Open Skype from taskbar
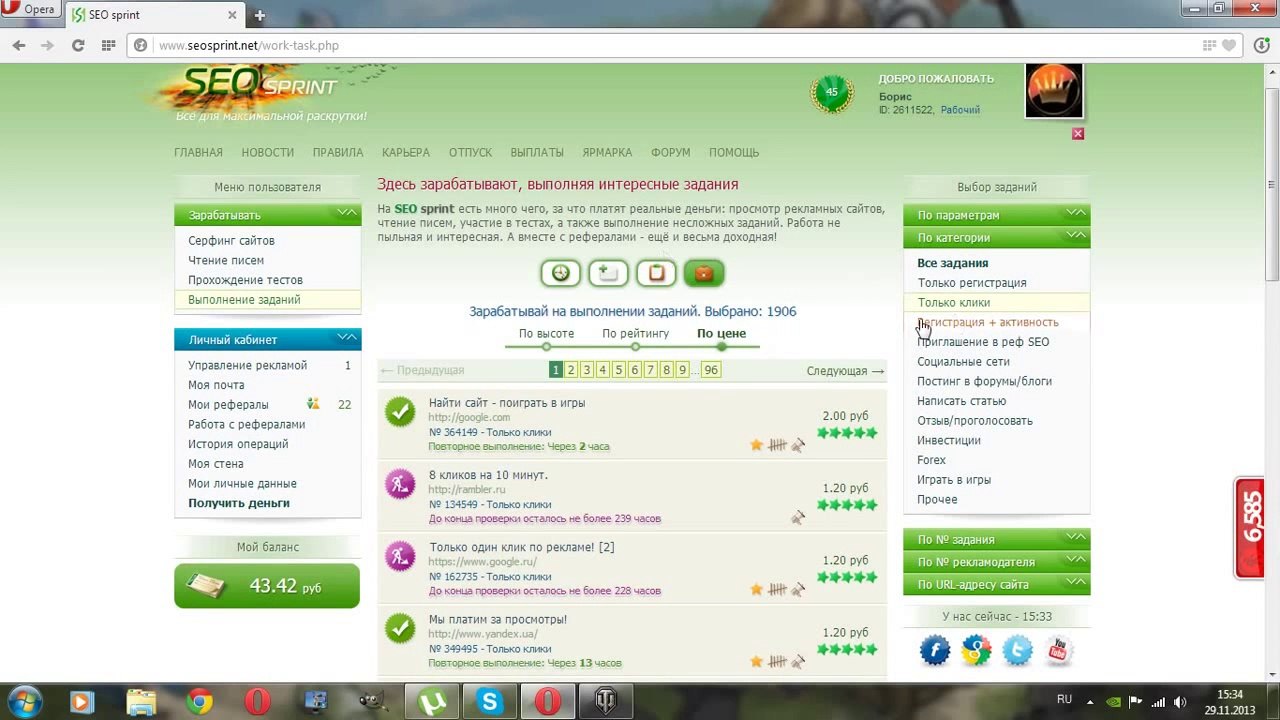This screenshot has width=1280, height=720. coord(490,702)
